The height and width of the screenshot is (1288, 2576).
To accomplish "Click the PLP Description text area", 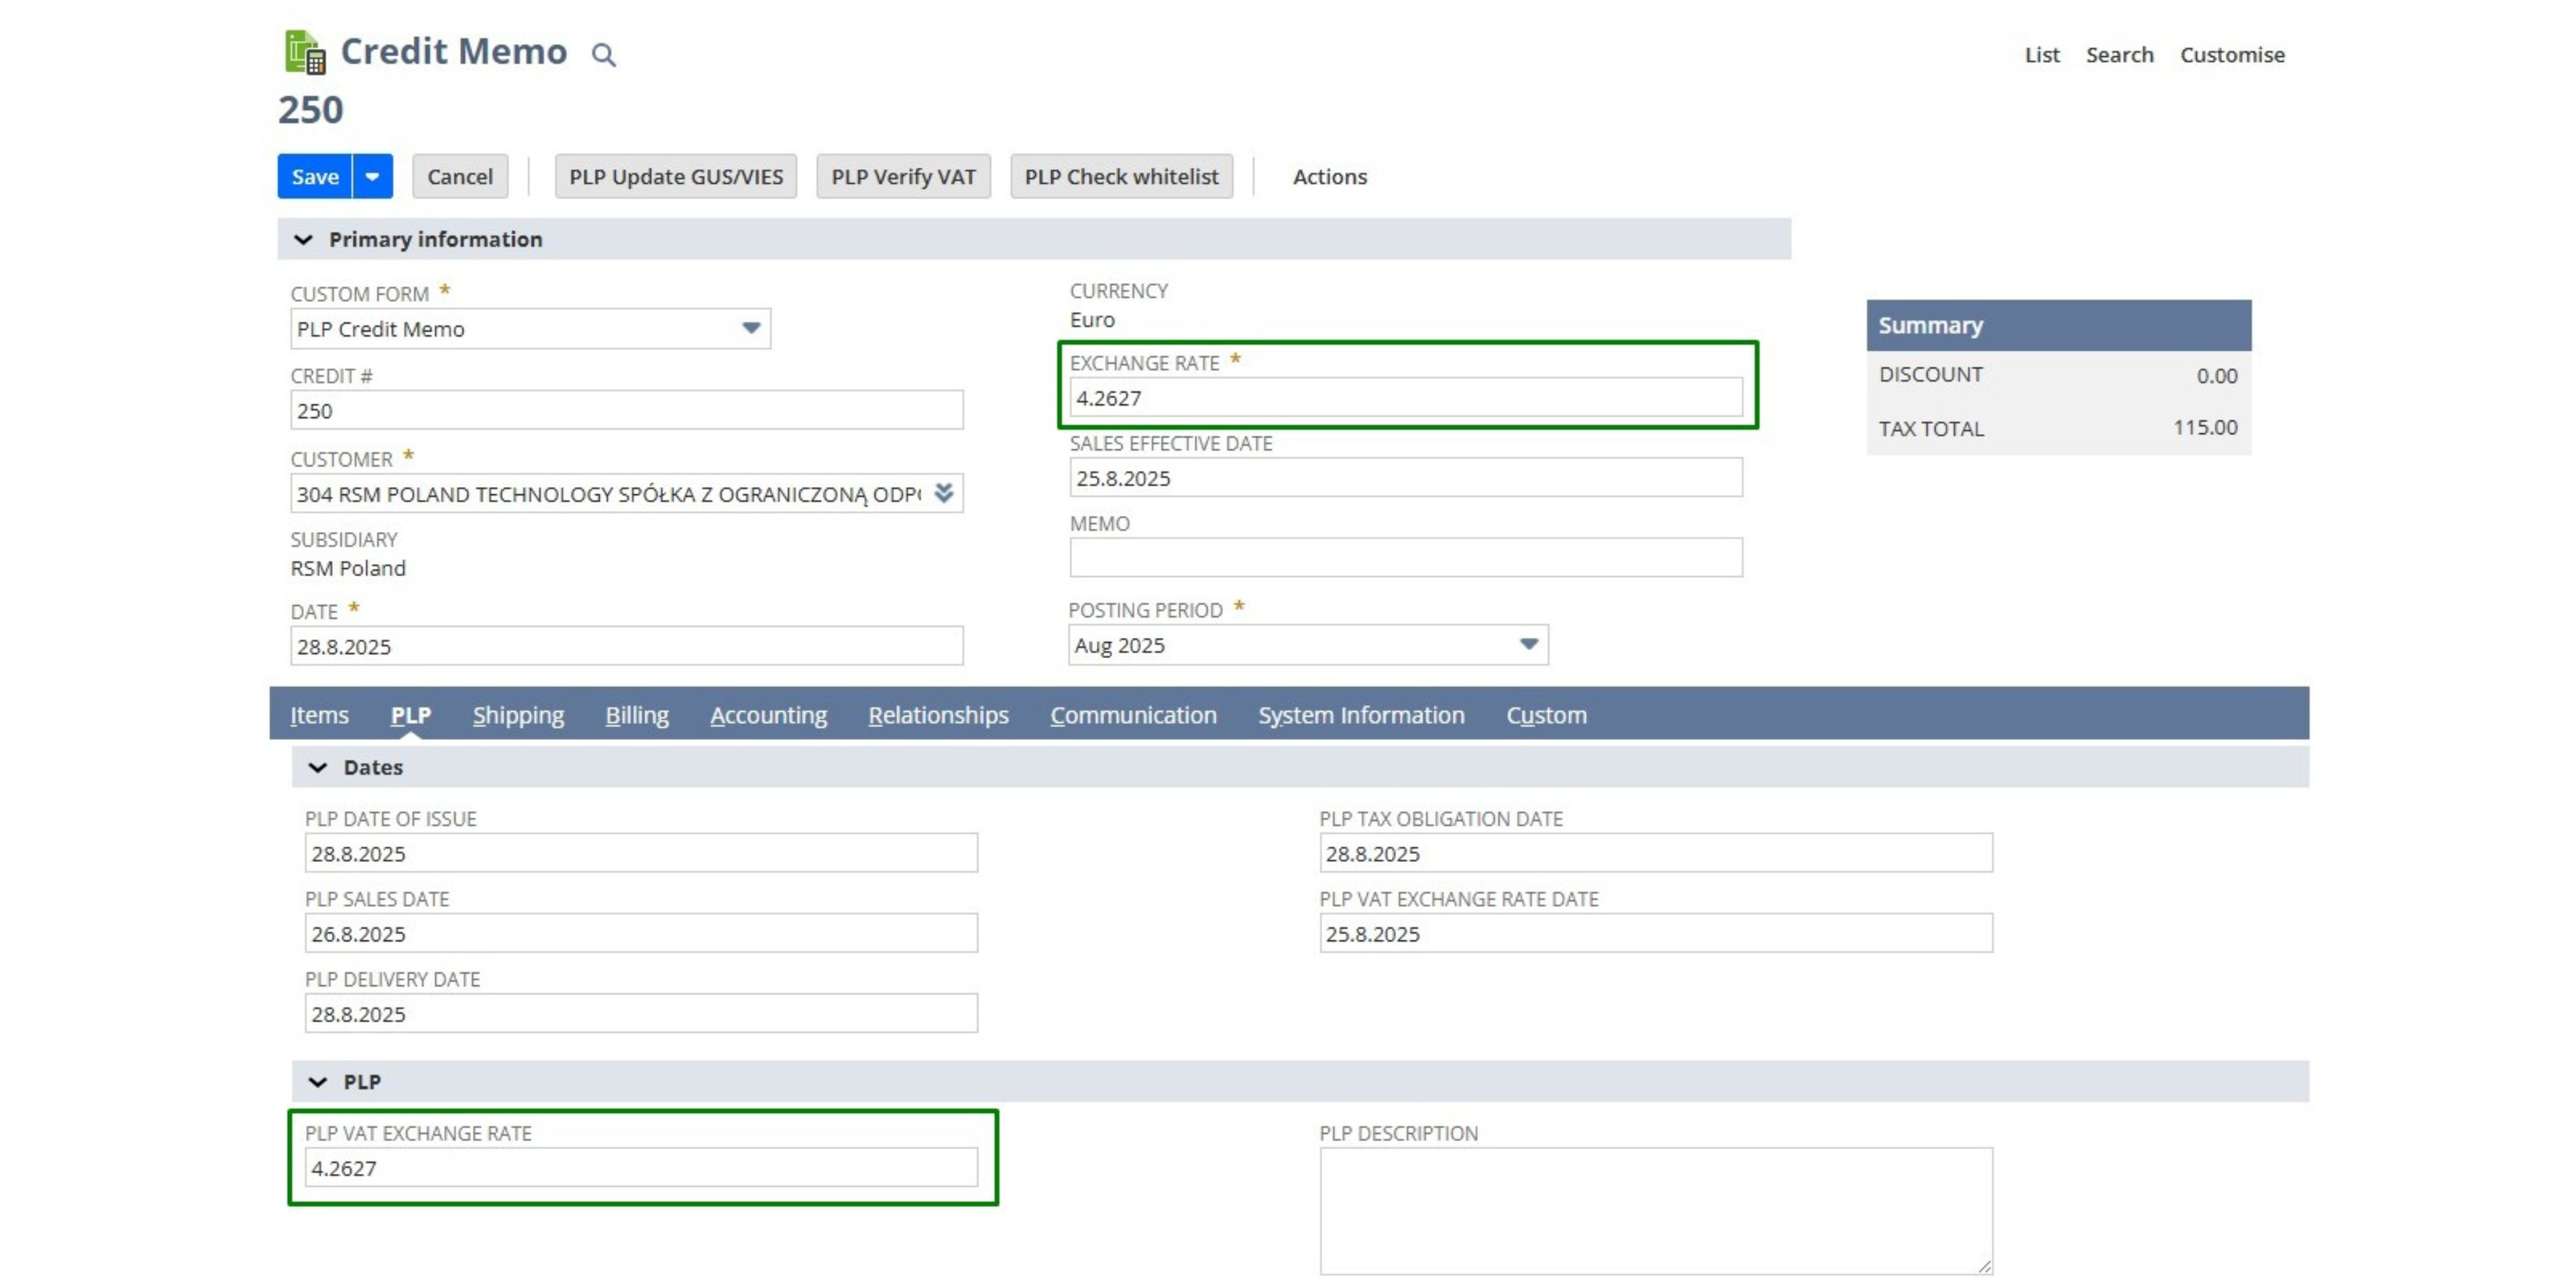I will point(1654,1210).
